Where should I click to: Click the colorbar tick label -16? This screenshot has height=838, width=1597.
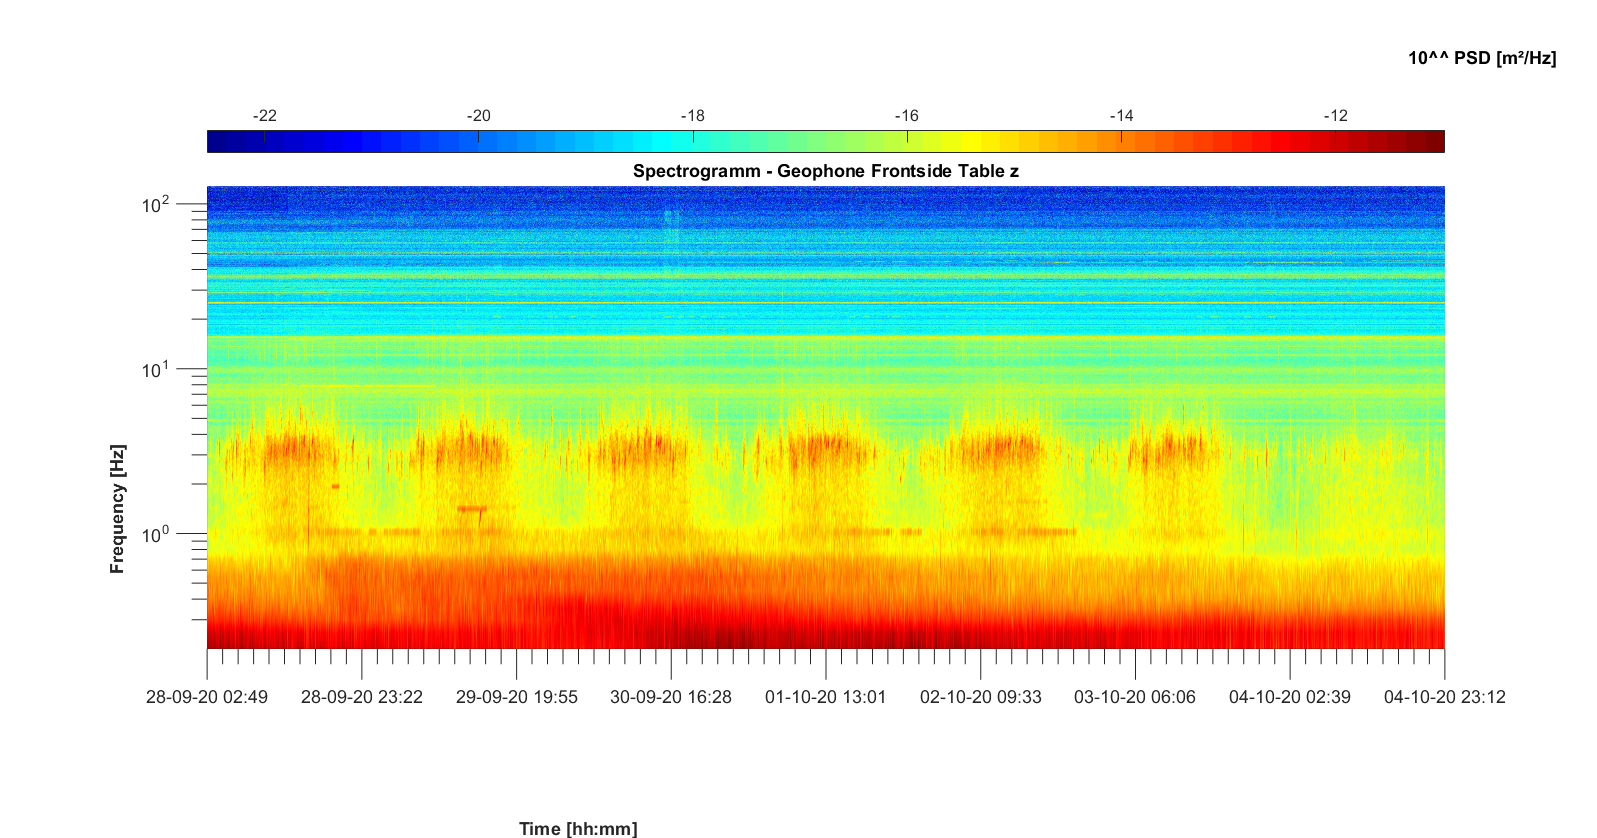coord(907,116)
